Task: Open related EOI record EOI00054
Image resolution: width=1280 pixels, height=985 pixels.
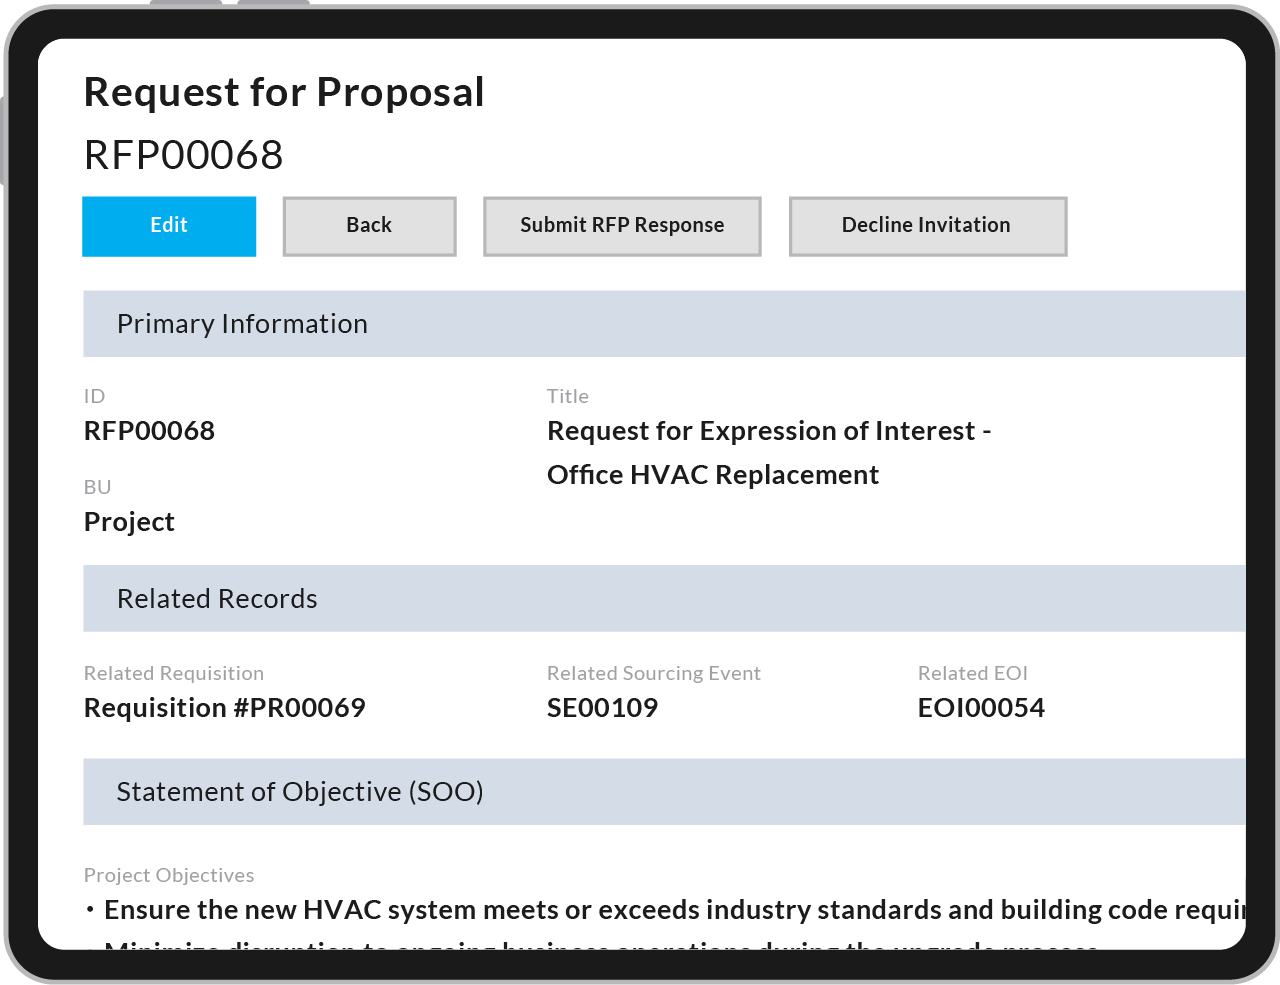Action: click(981, 708)
